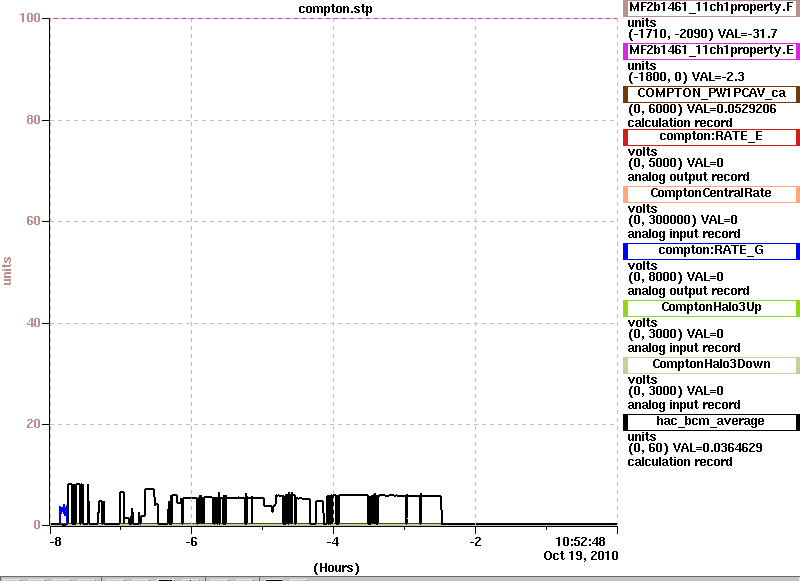Select the ComptonHalo3Down curve legend
800x581 pixels.
(x=711, y=365)
